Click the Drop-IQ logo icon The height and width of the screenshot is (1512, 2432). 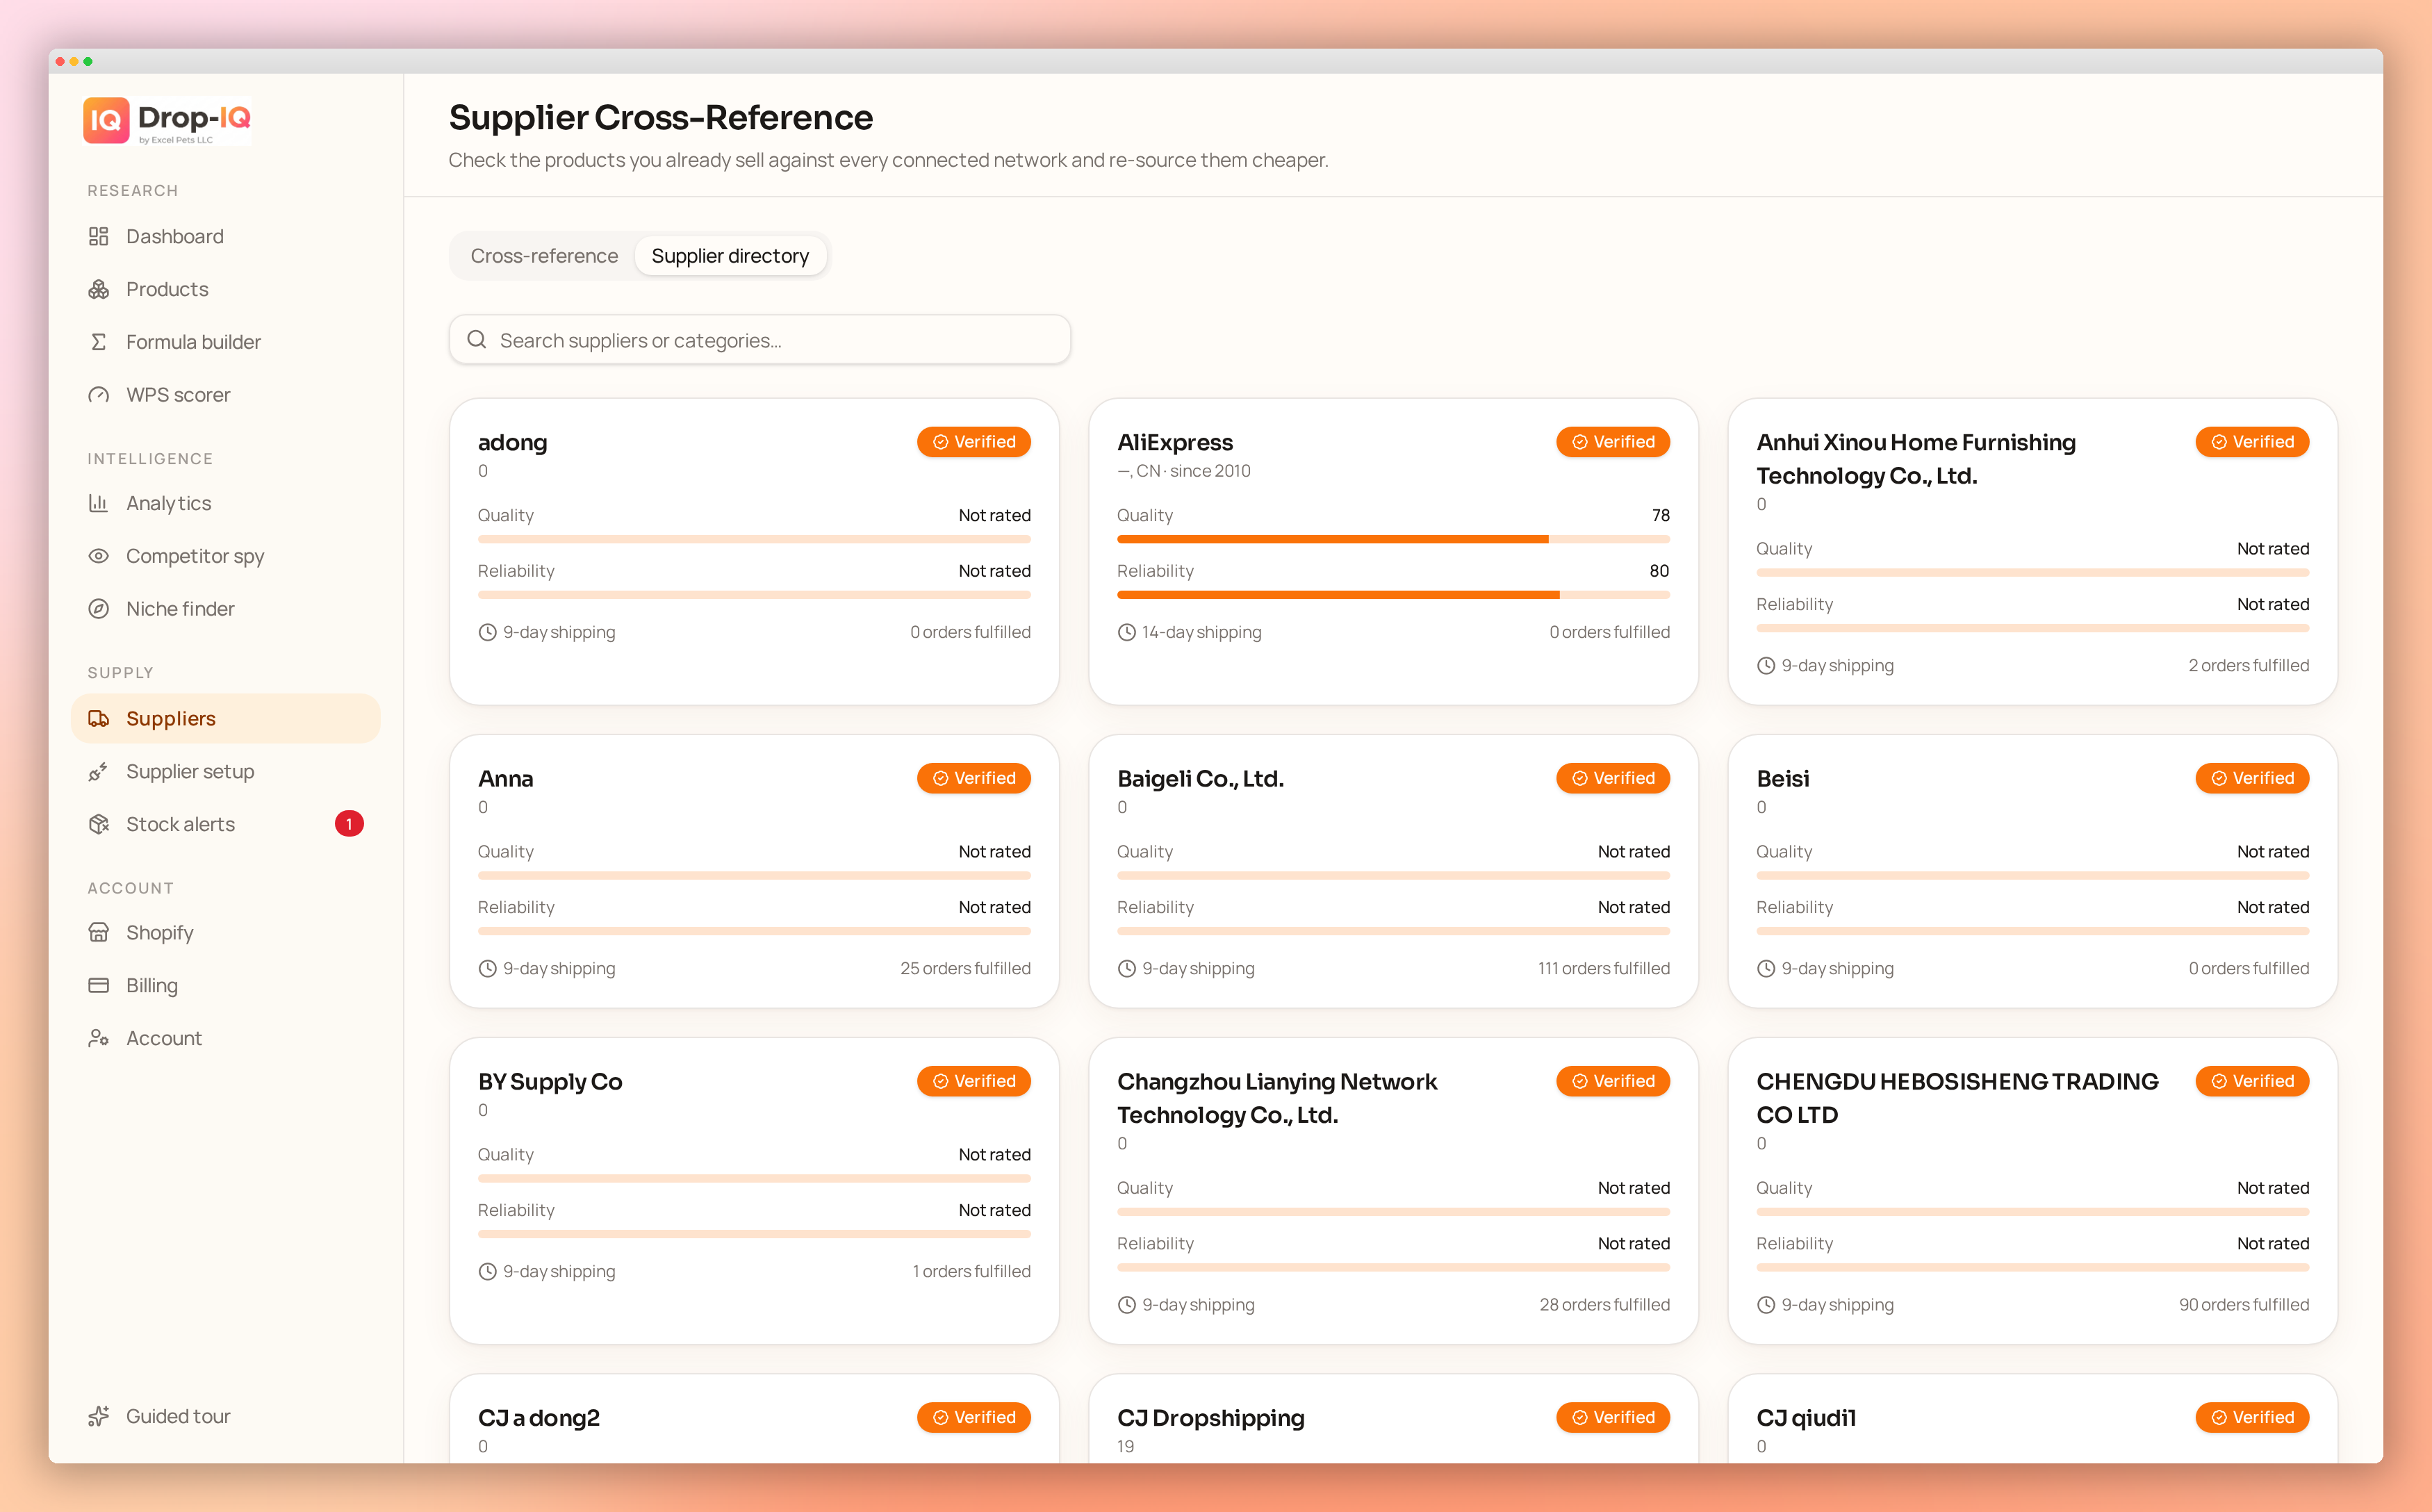pyautogui.click(x=106, y=120)
